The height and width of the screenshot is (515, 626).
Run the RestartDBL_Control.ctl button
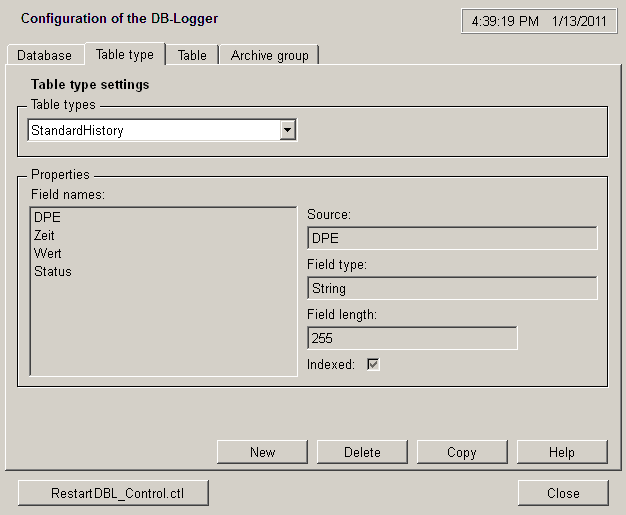[114, 493]
